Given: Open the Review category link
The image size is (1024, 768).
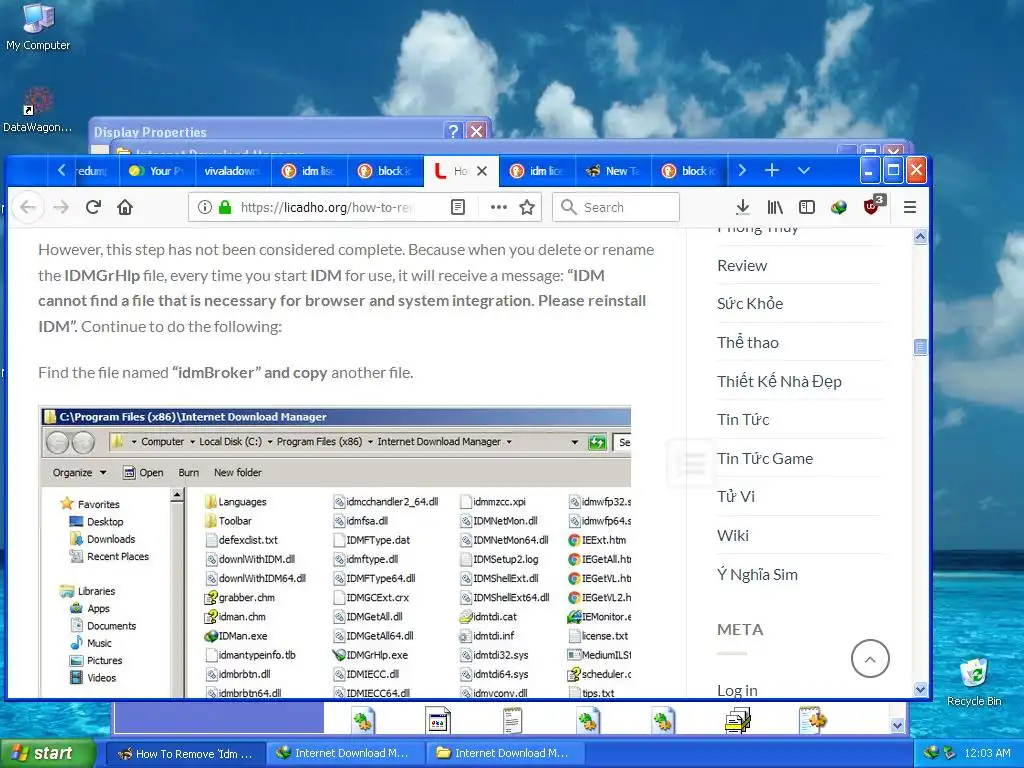Looking at the screenshot, I should click(742, 266).
